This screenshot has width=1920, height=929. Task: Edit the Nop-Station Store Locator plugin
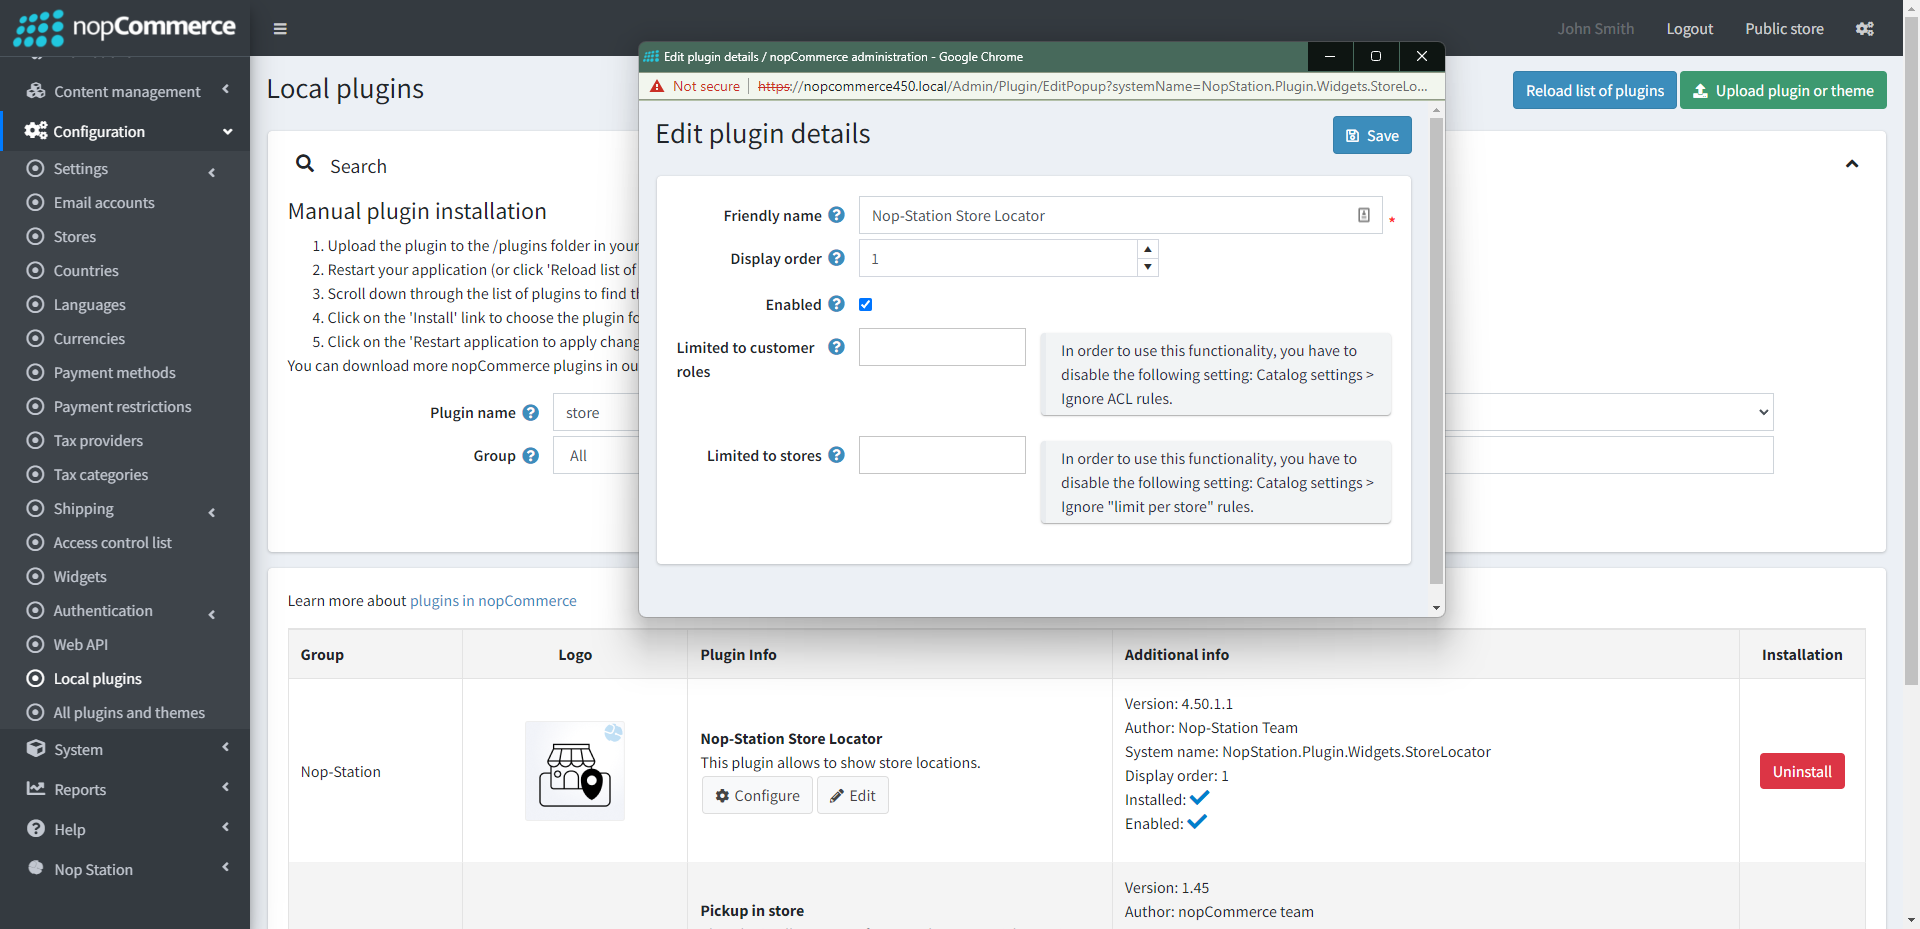click(x=853, y=795)
